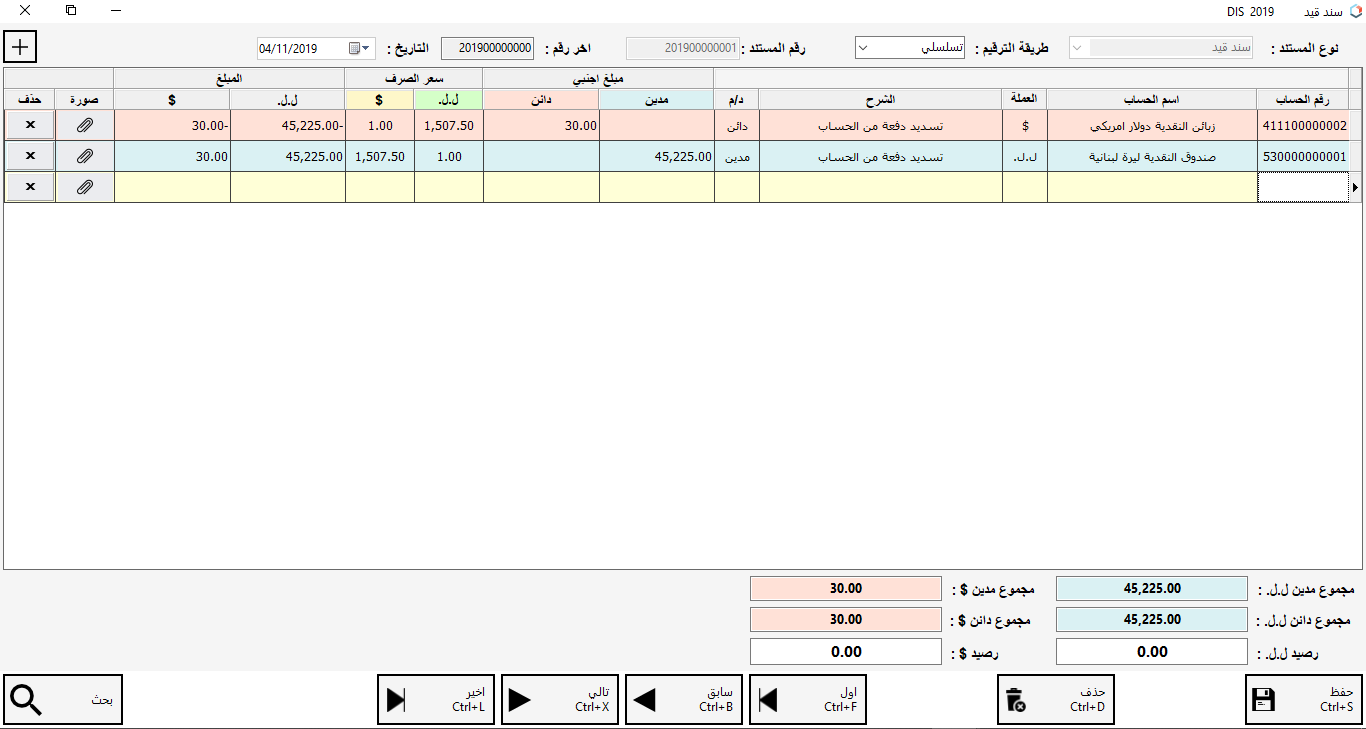This screenshot has height=729, width=1366.
Task: Delete first row using its X button
Action: click(30, 126)
